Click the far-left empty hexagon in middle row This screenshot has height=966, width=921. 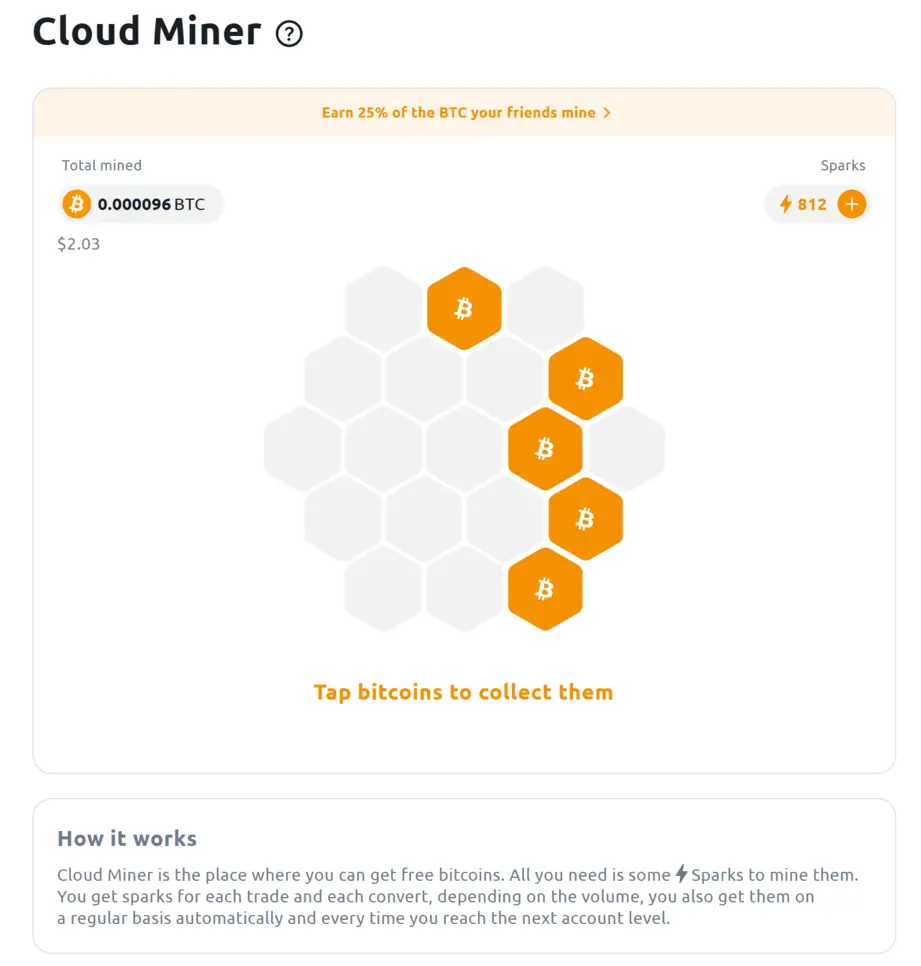coord(302,448)
